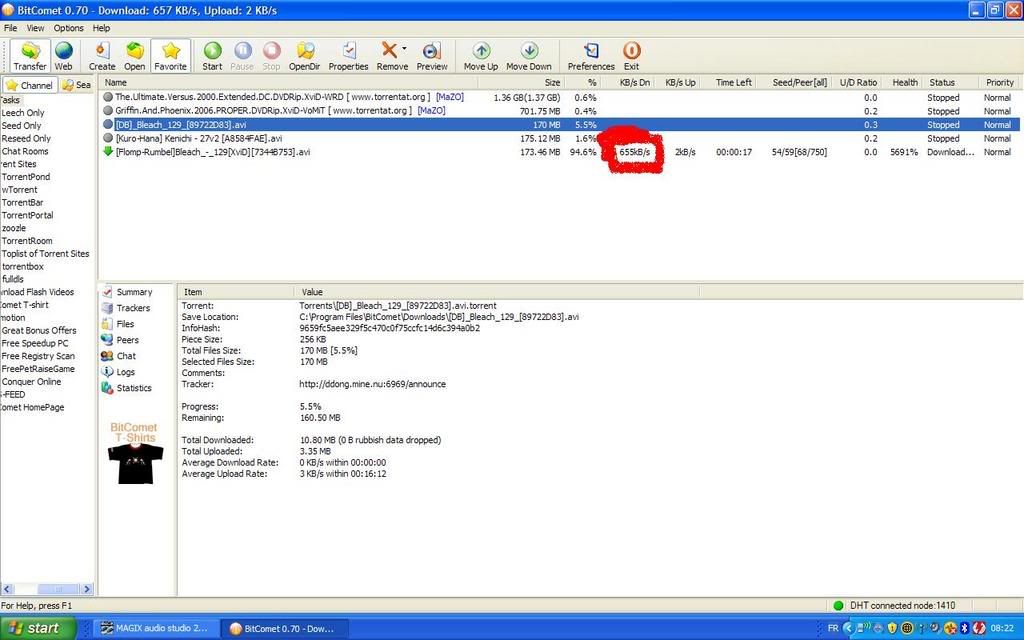The height and width of the screenshot is (640, 1024).
Task: Switch to the Web view toolbar icon
Action: pyautogui.click(x=63, y=56)
